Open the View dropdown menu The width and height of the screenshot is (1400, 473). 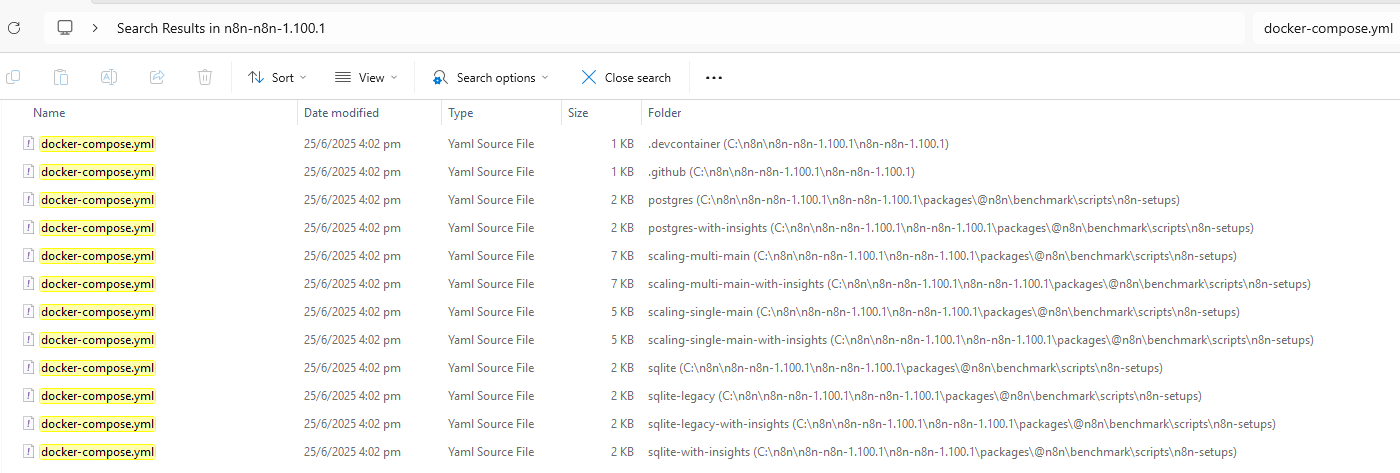point(366,77)
